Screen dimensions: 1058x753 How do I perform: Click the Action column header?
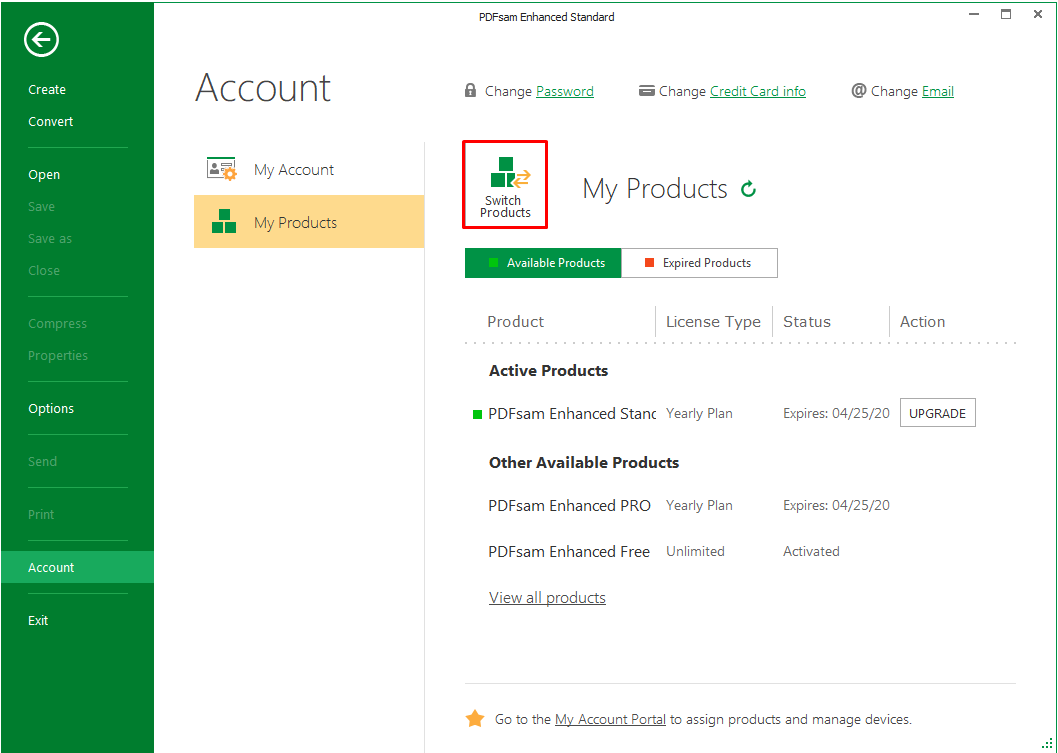pyautogui.click(x=922, y=321)
